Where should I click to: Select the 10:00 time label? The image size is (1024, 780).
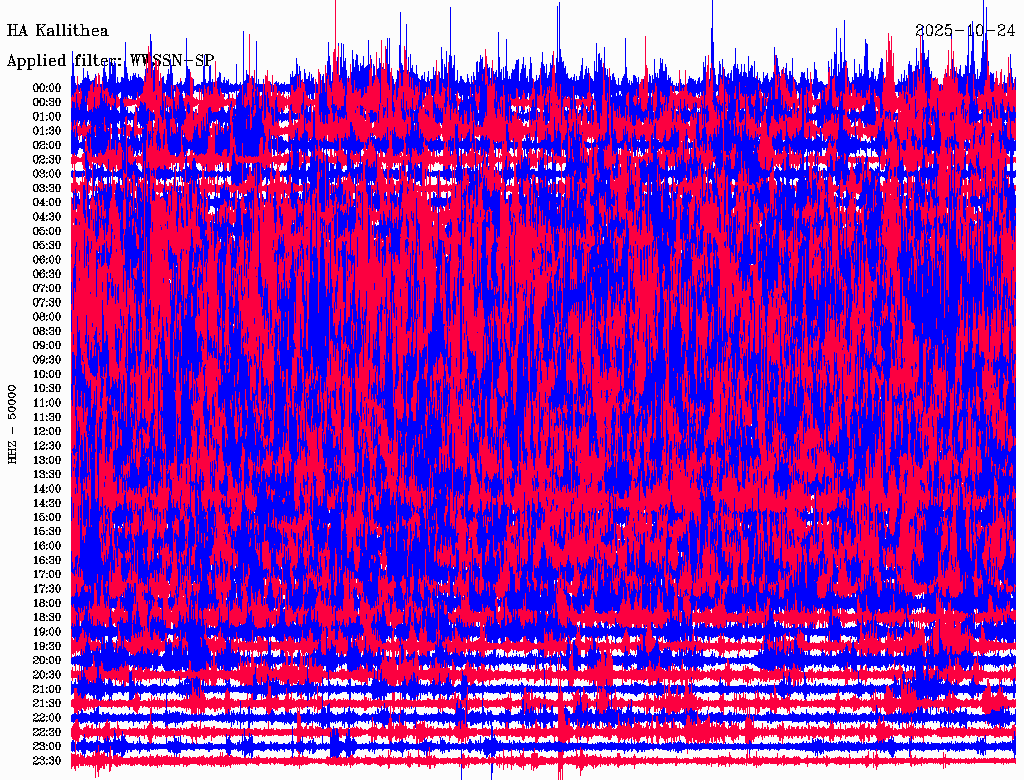click(x=47, y=374)
